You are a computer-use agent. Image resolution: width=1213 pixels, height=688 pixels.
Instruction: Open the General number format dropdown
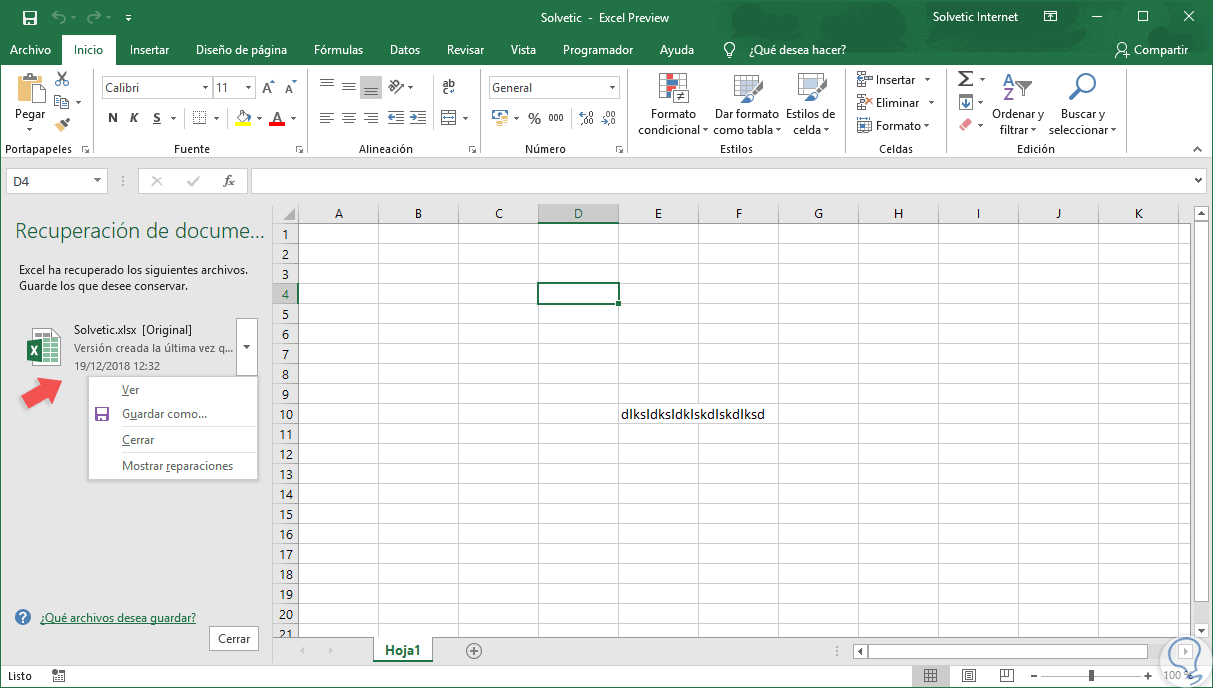coord(612,88)
